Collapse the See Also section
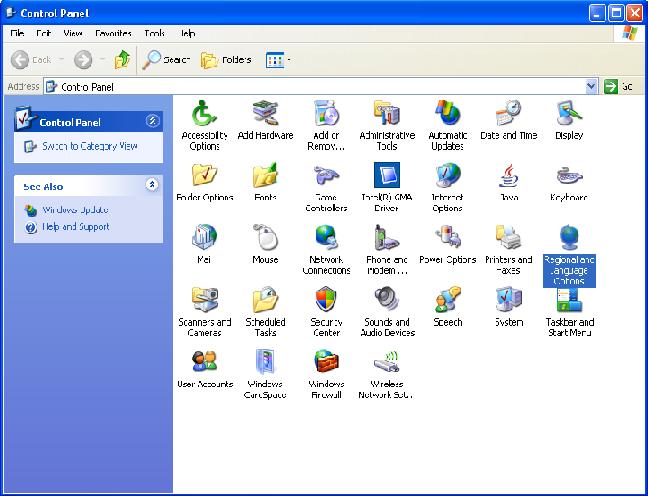 (152, 184)
